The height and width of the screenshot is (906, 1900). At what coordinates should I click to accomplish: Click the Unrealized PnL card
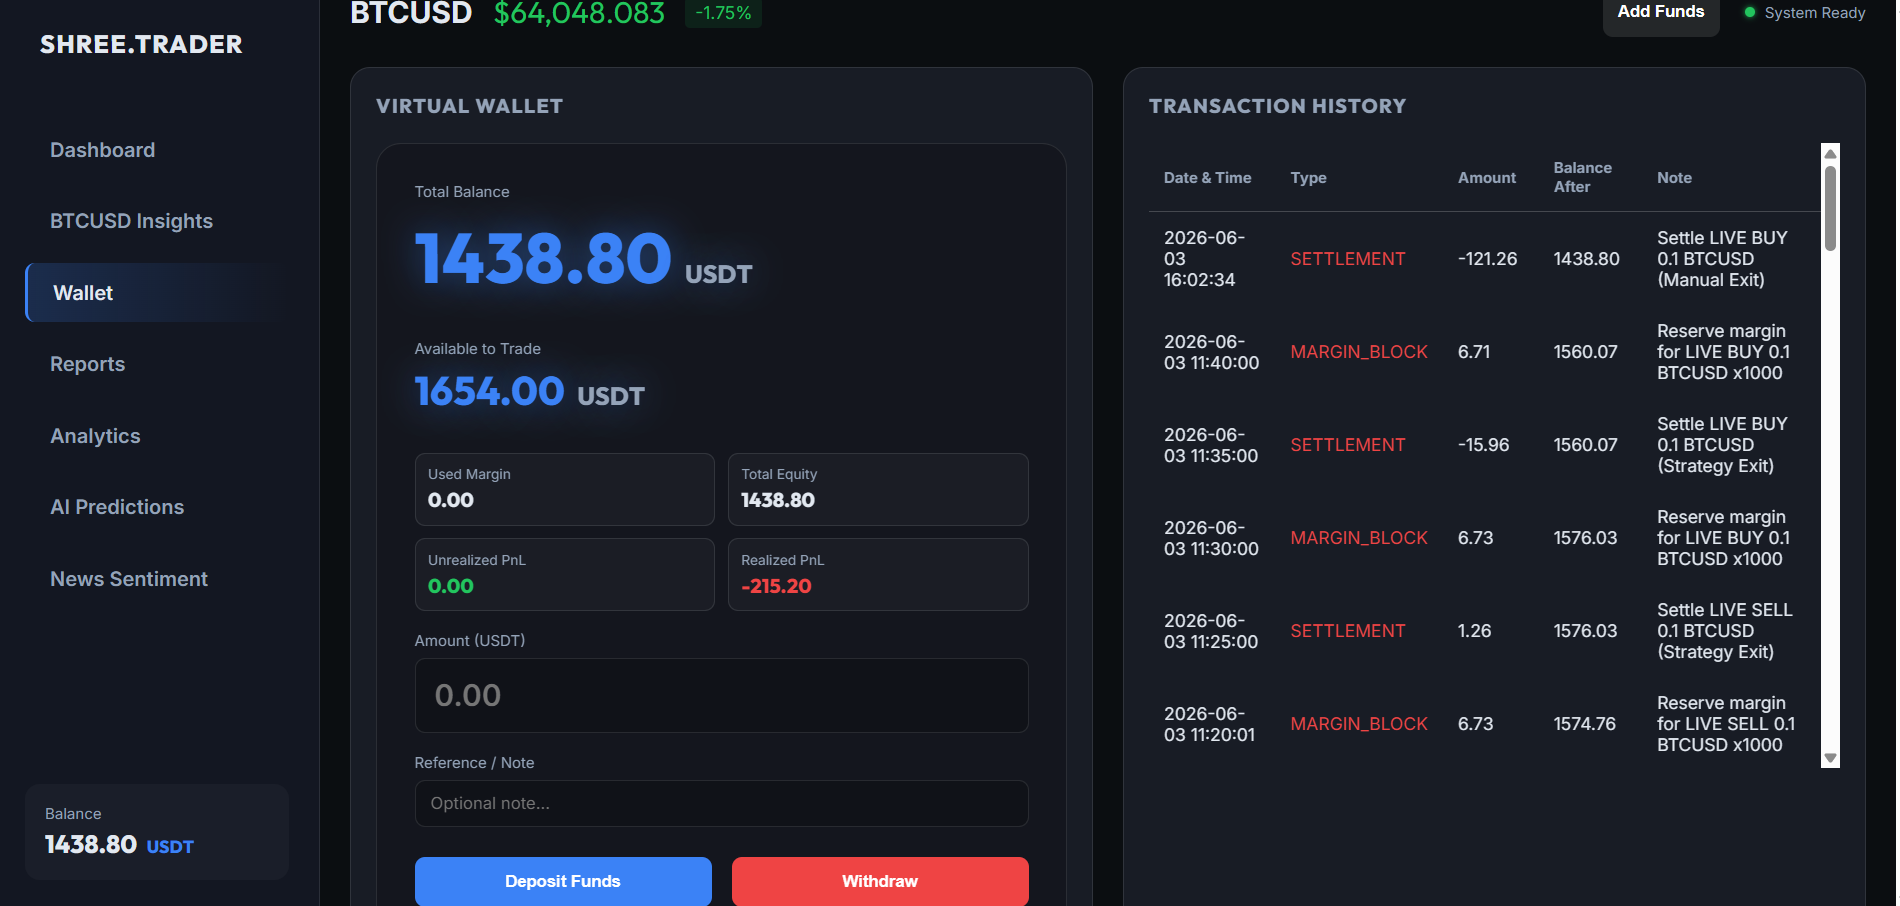tap(564, 575)
